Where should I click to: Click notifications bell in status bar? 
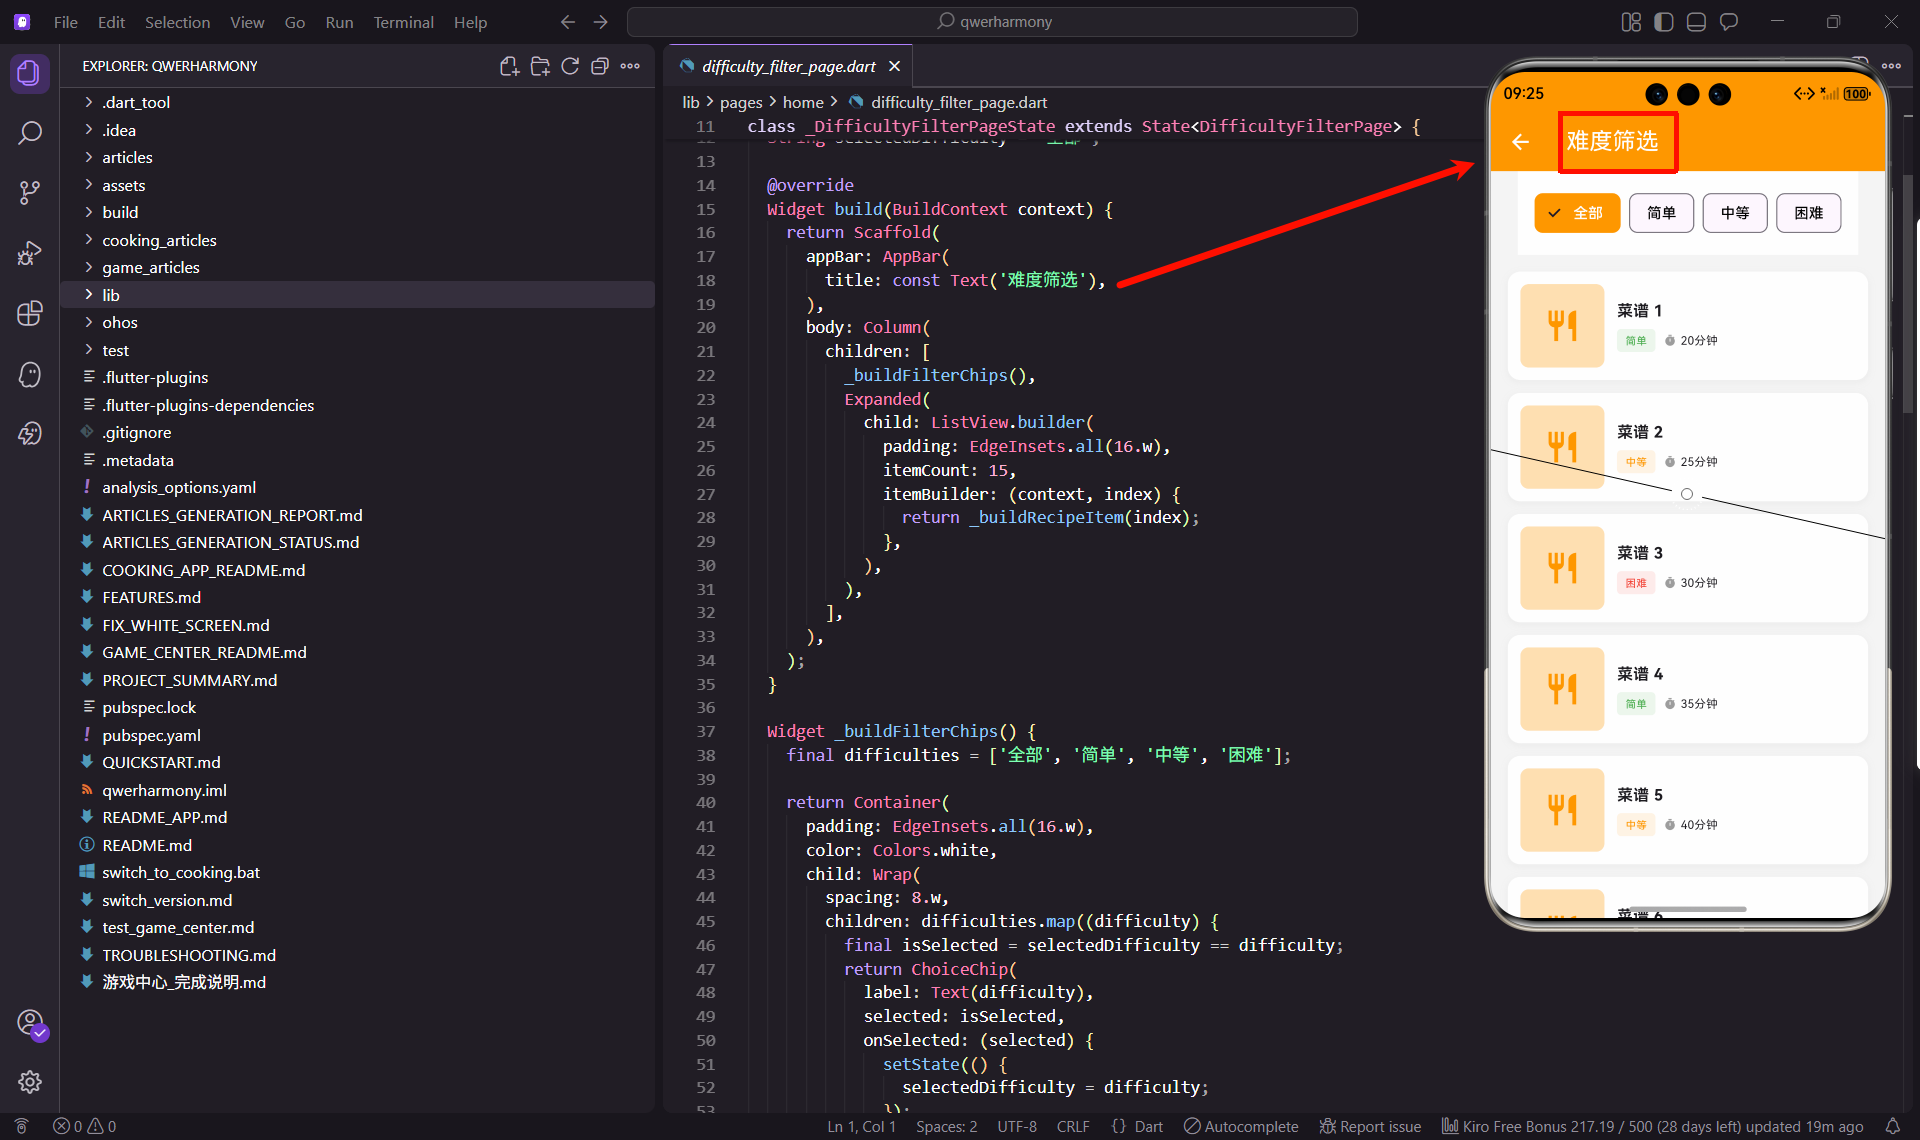[1892, 1126]
